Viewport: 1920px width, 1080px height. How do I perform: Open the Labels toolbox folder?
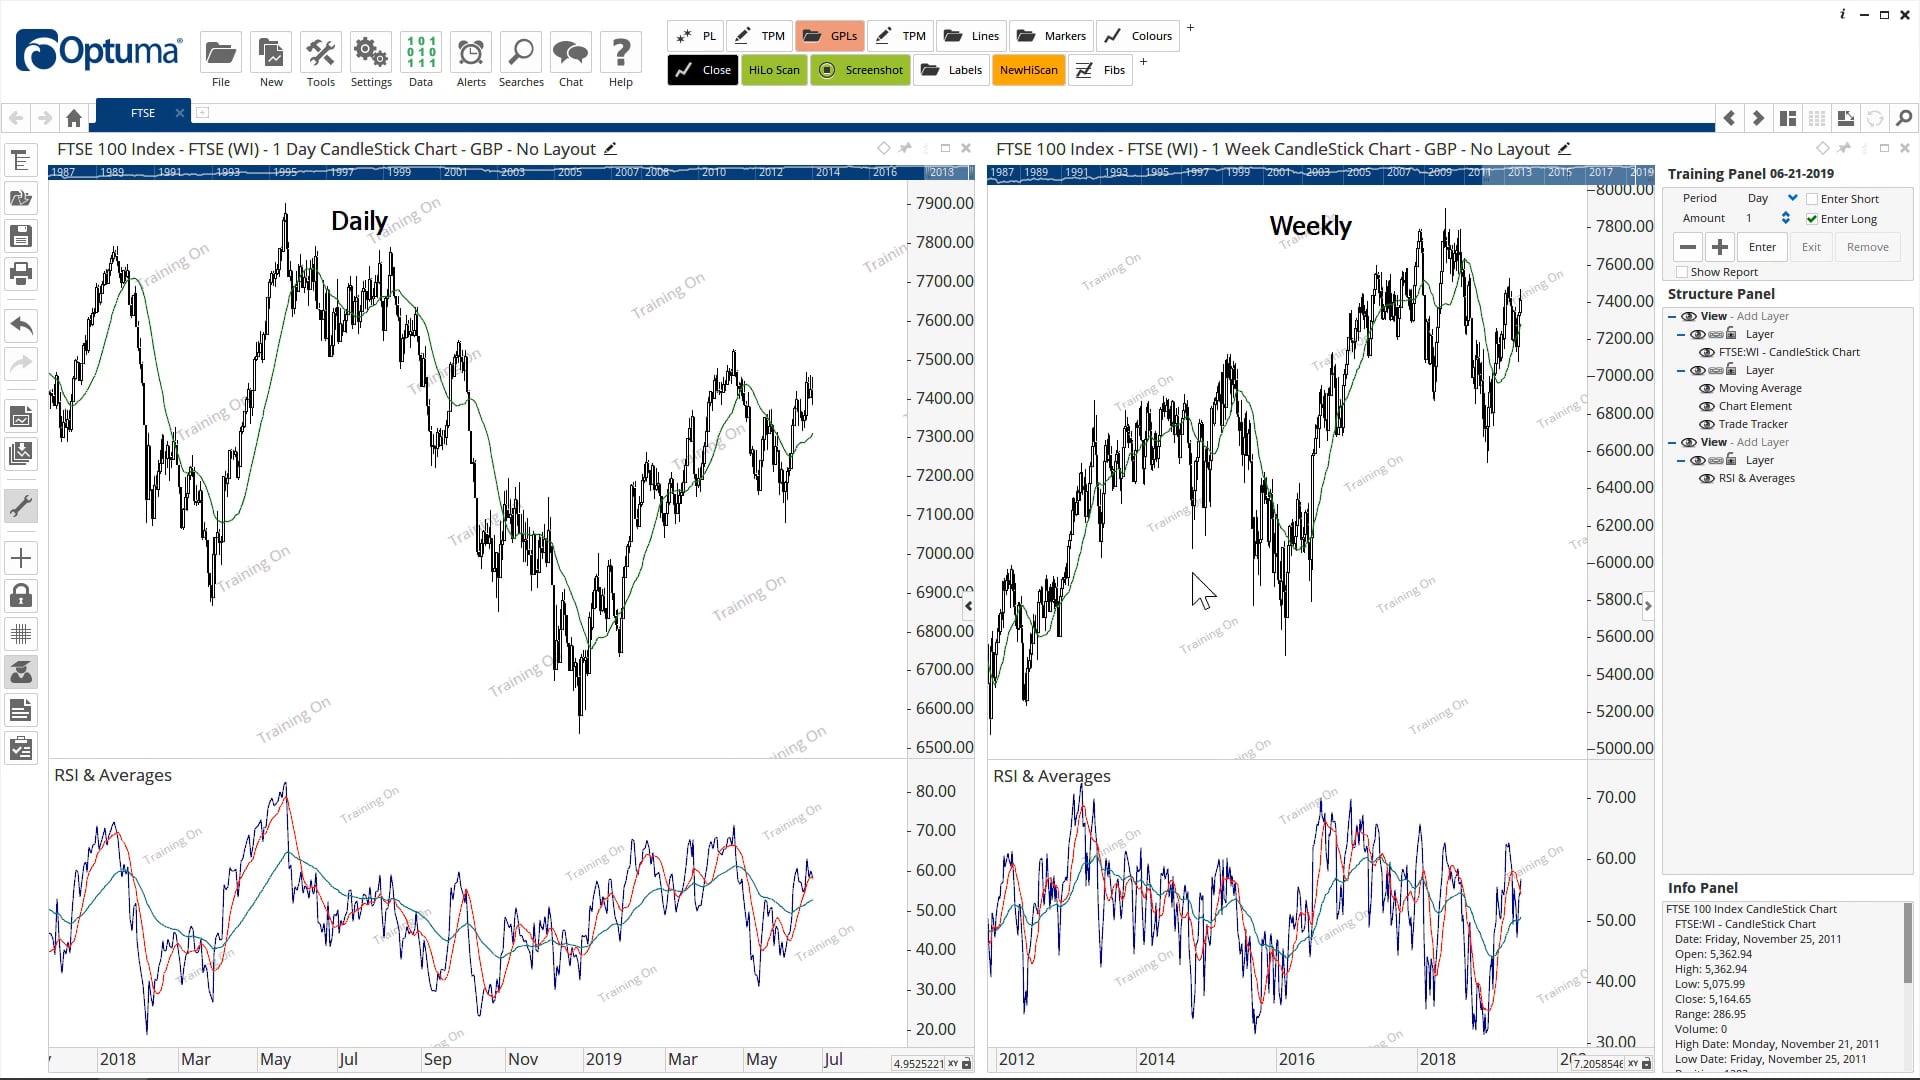click(x=951, y=70)
